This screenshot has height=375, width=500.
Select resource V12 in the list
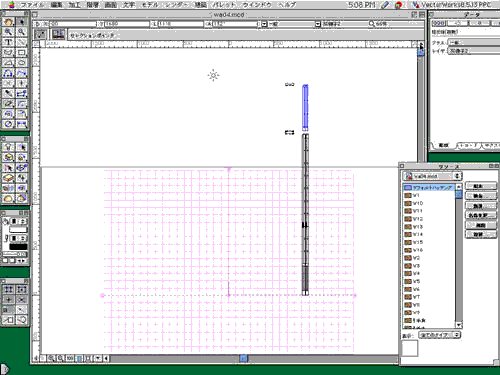tap(429, 219)
